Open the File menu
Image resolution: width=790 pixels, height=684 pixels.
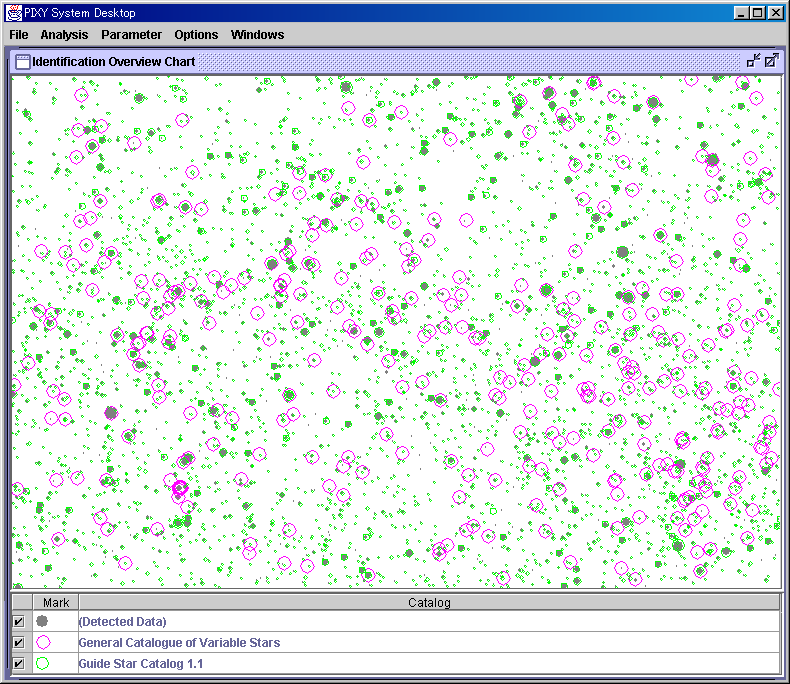(x=19, y=35)
